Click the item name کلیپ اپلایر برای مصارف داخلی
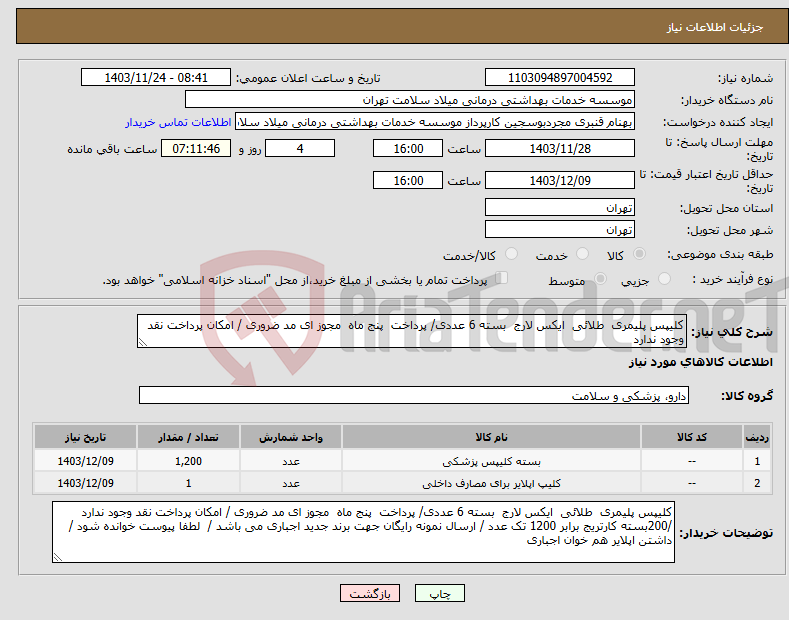This screenshot has height=620, width=789. tap(491, 483)
